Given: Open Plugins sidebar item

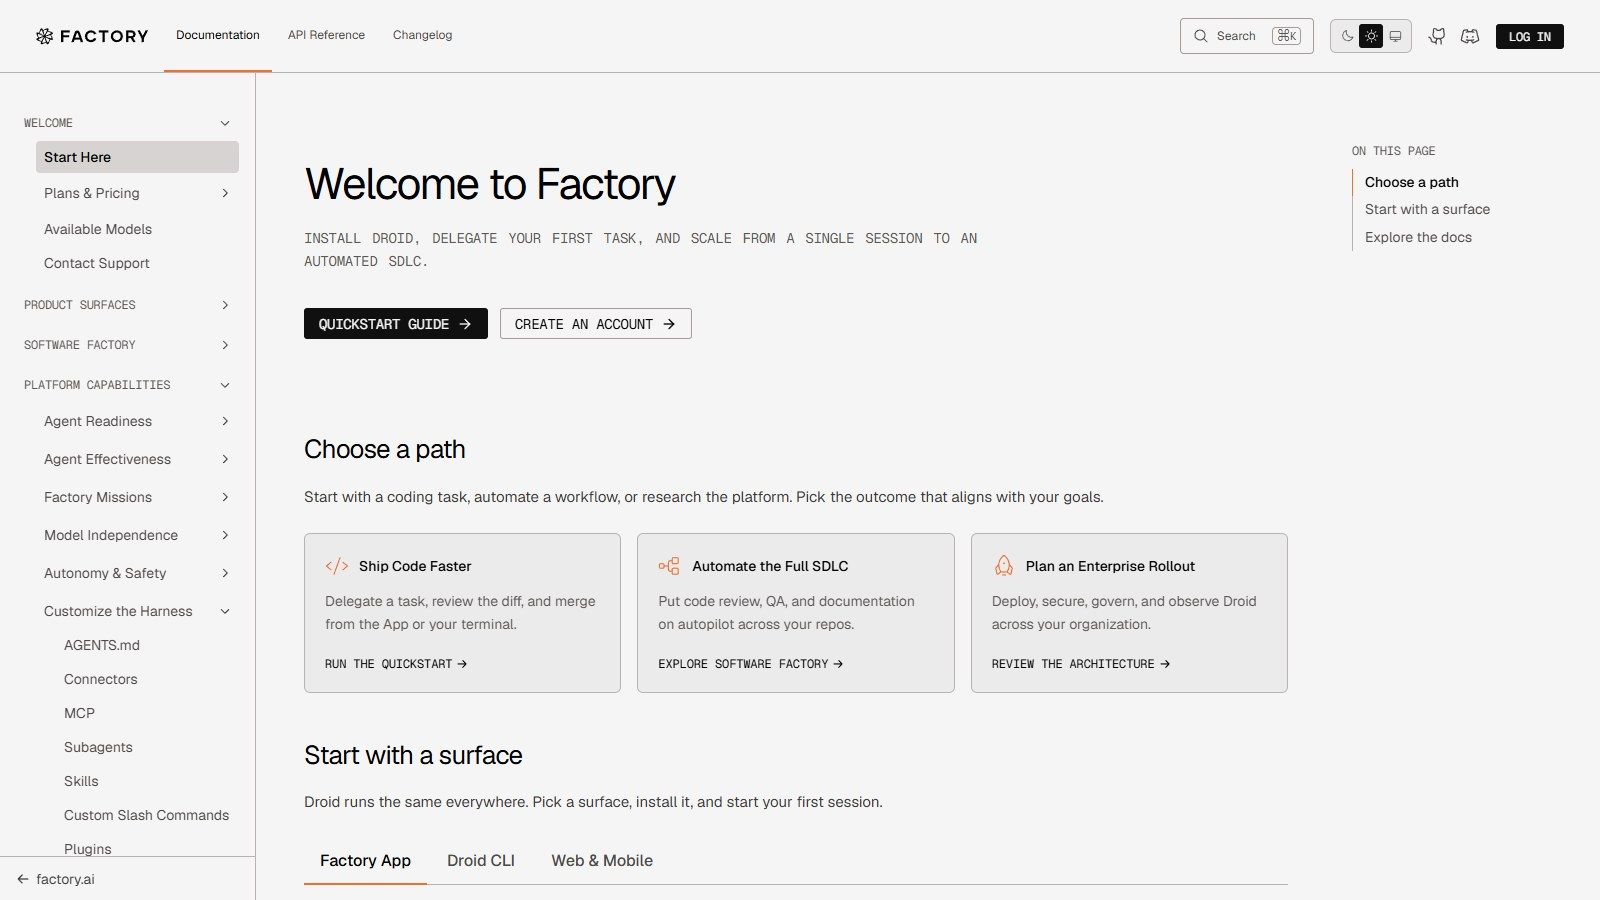Looking at the screenshot, I should tap(88, 848).
